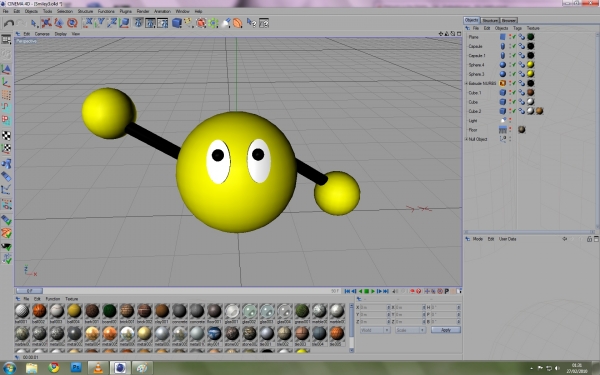Click the yellow material tag on Sphere.3
The width and height of the screenshot is (600, 375).
click(x=530, y=74)
